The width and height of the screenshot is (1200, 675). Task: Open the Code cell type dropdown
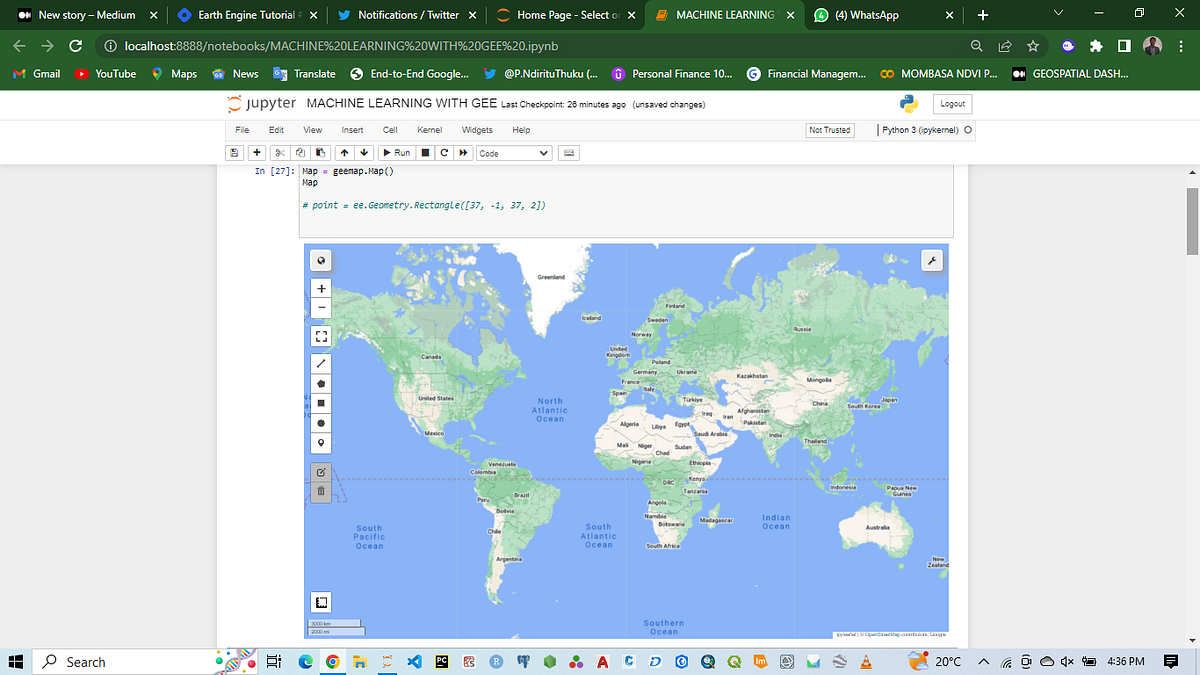[x=513, y=152]
